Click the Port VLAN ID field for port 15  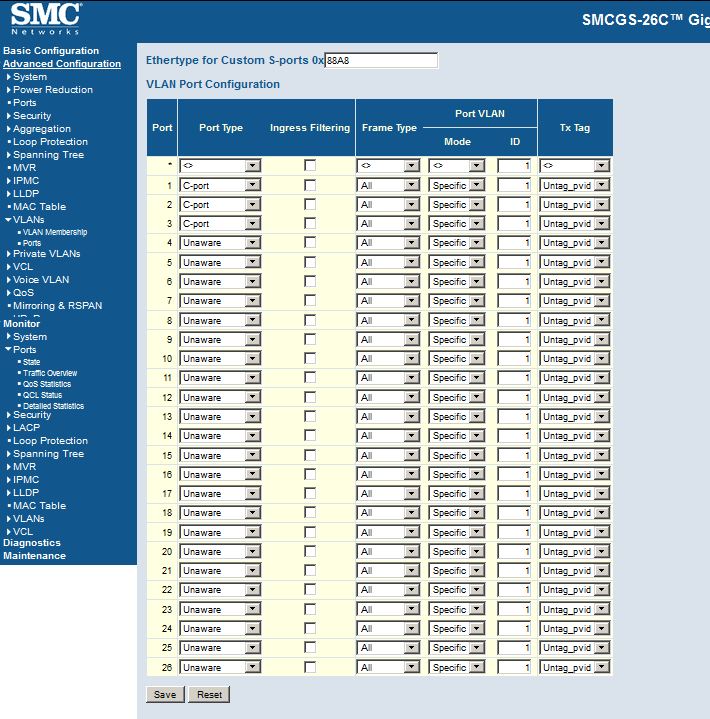pyautogui.click(x=514, y=455)
